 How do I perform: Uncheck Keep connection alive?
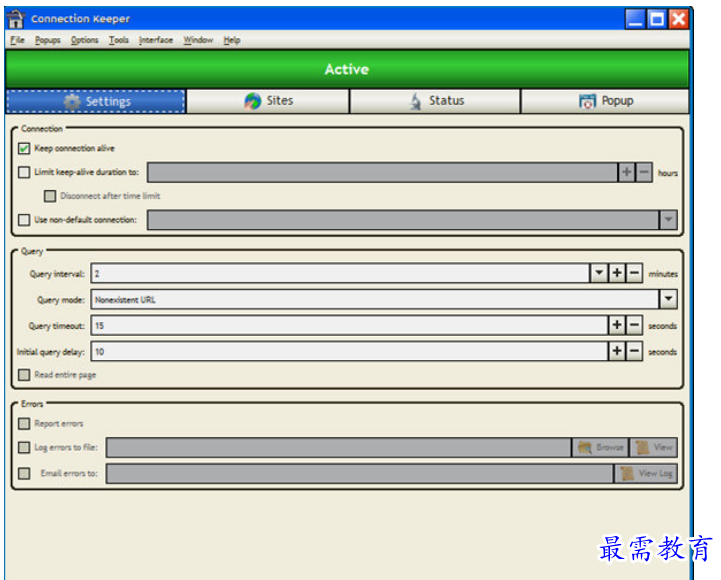tap(24, 149)
